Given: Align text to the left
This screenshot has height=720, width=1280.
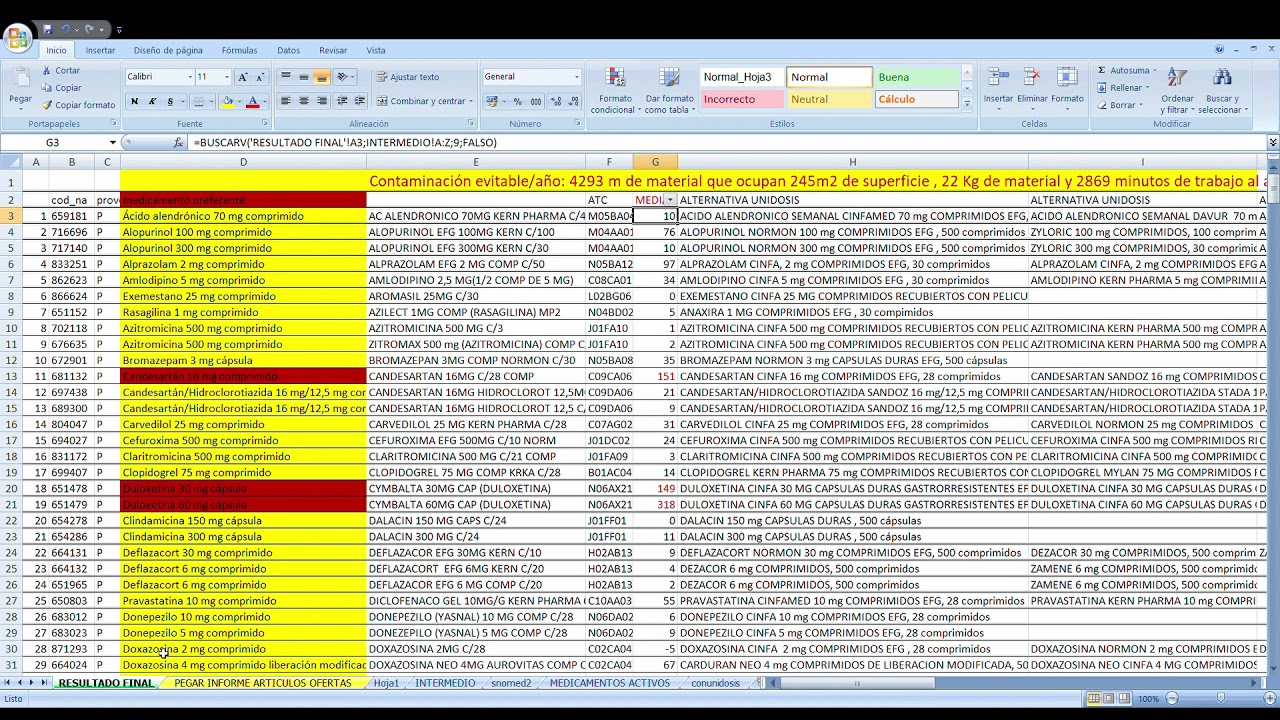Looking at the screenshot, I should point(286,101).
